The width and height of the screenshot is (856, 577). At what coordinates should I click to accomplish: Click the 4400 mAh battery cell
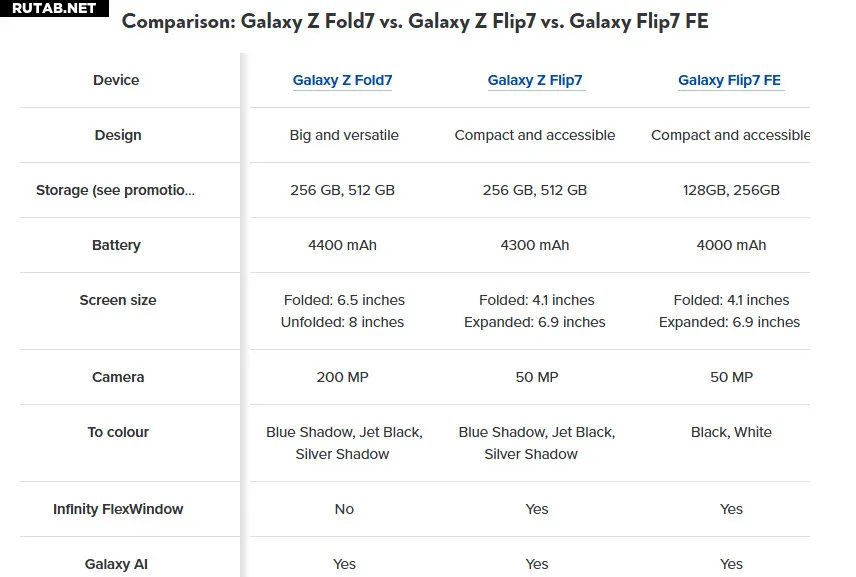[x=342, y=245]
